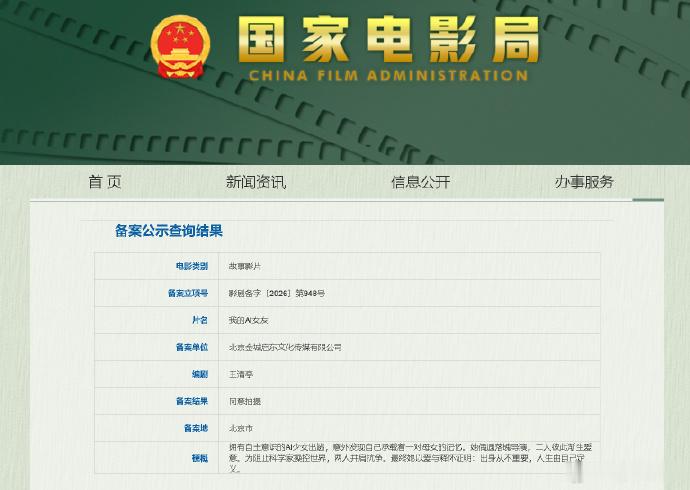Go to the 首页 navigation item
The width and height of the screenshot is (690, 490).
pos(105,182)
